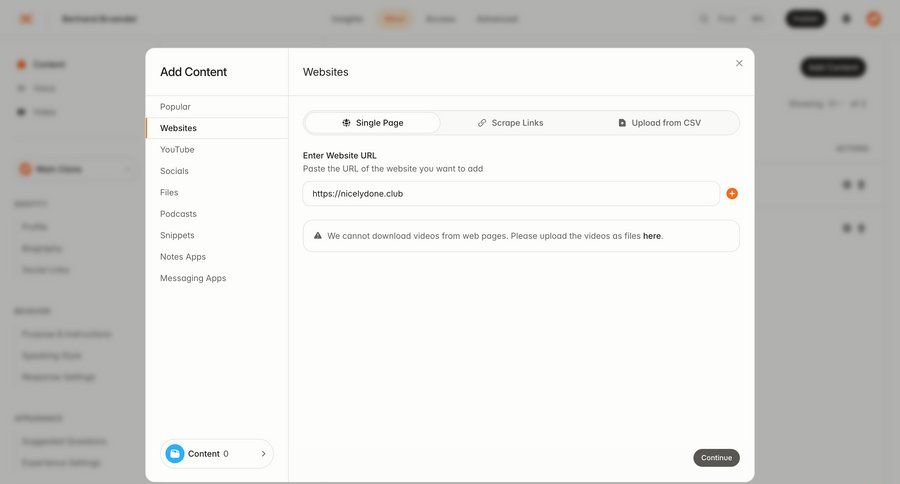The image size is (900, 484).
Task: Click the orange plus icon beside URL field
Action: [732, 193]
